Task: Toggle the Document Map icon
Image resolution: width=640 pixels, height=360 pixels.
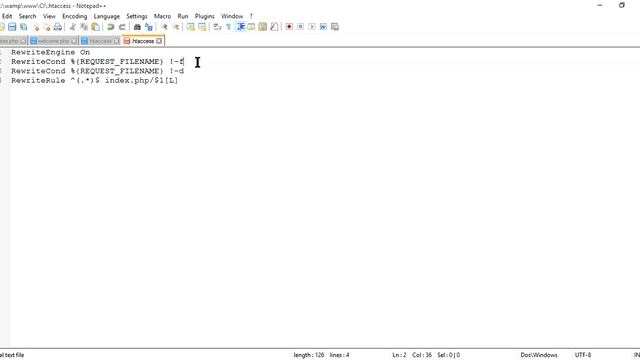Action: [x=263, y=27]
